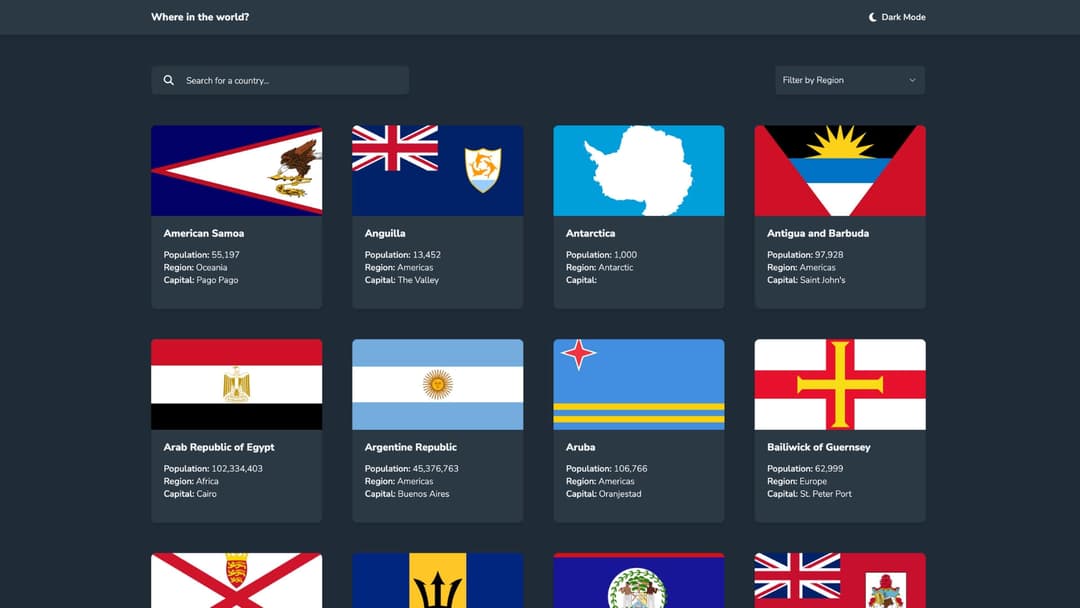Click the Barbados trident flag

[437, 580]
